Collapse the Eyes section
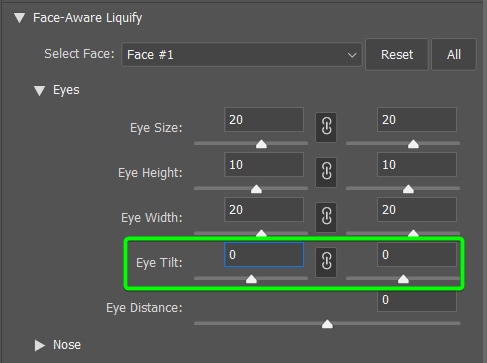 pos(40,91)
